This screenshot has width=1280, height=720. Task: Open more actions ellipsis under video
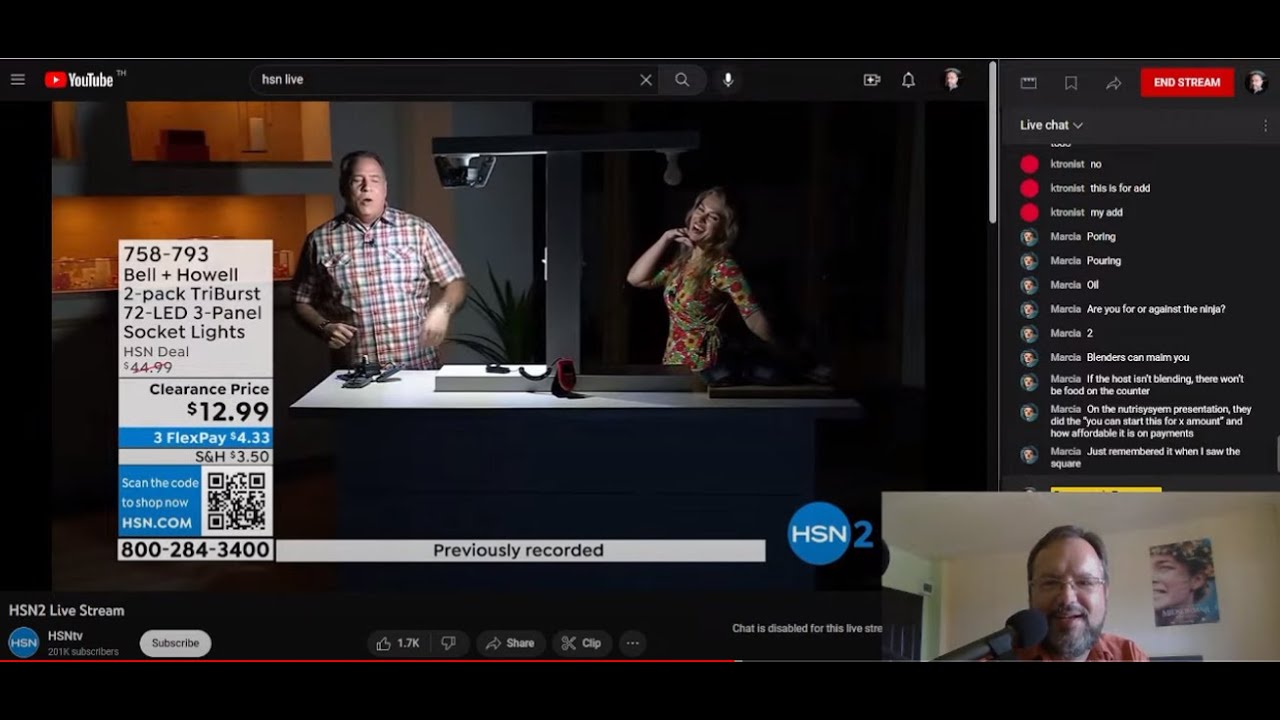(632, 643)
